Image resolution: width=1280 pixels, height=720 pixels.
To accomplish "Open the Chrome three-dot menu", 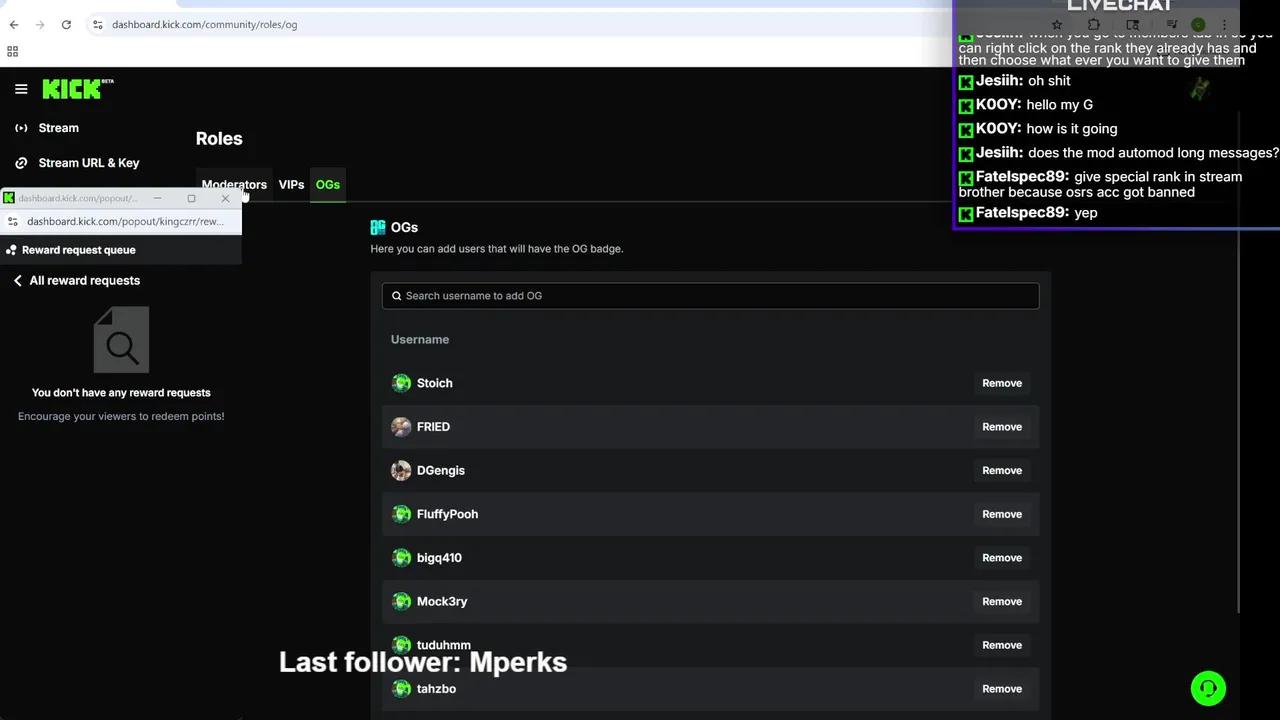I will 1224,24.
